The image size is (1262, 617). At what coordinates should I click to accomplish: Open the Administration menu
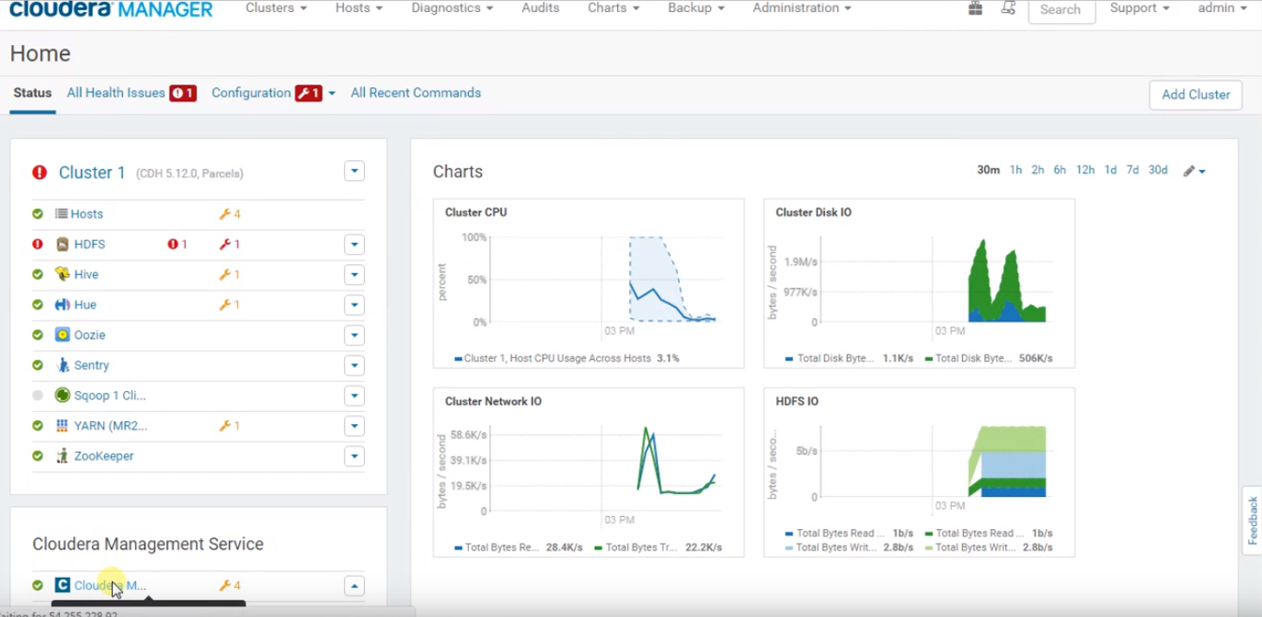[x=802, y=8]
